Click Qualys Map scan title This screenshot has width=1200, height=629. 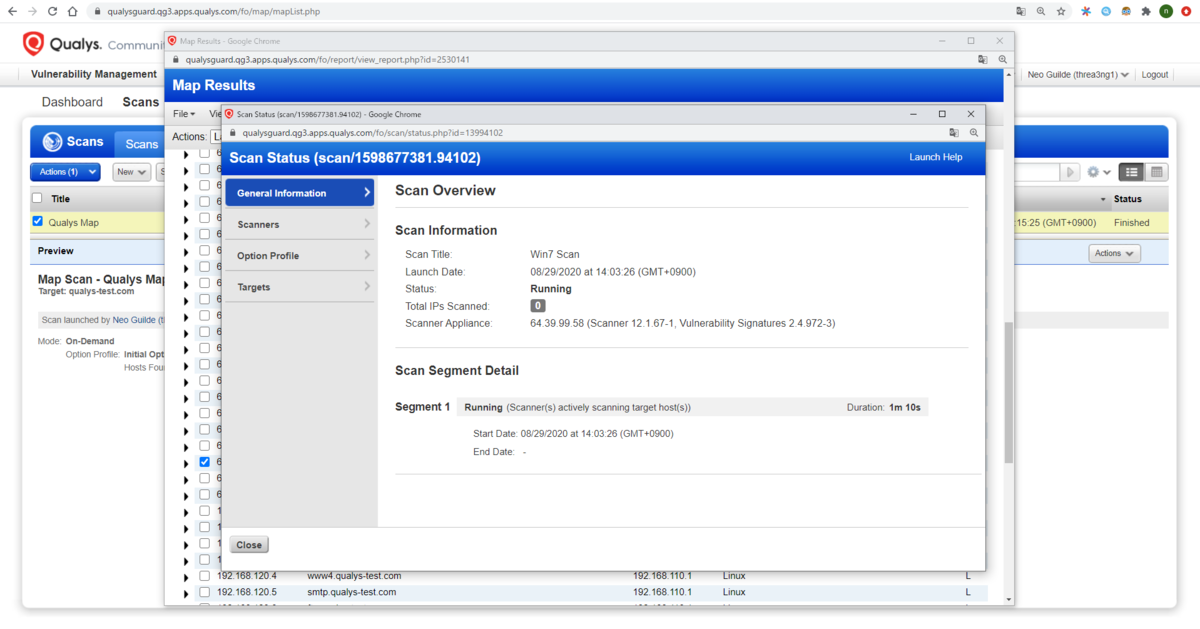[74, 223]
